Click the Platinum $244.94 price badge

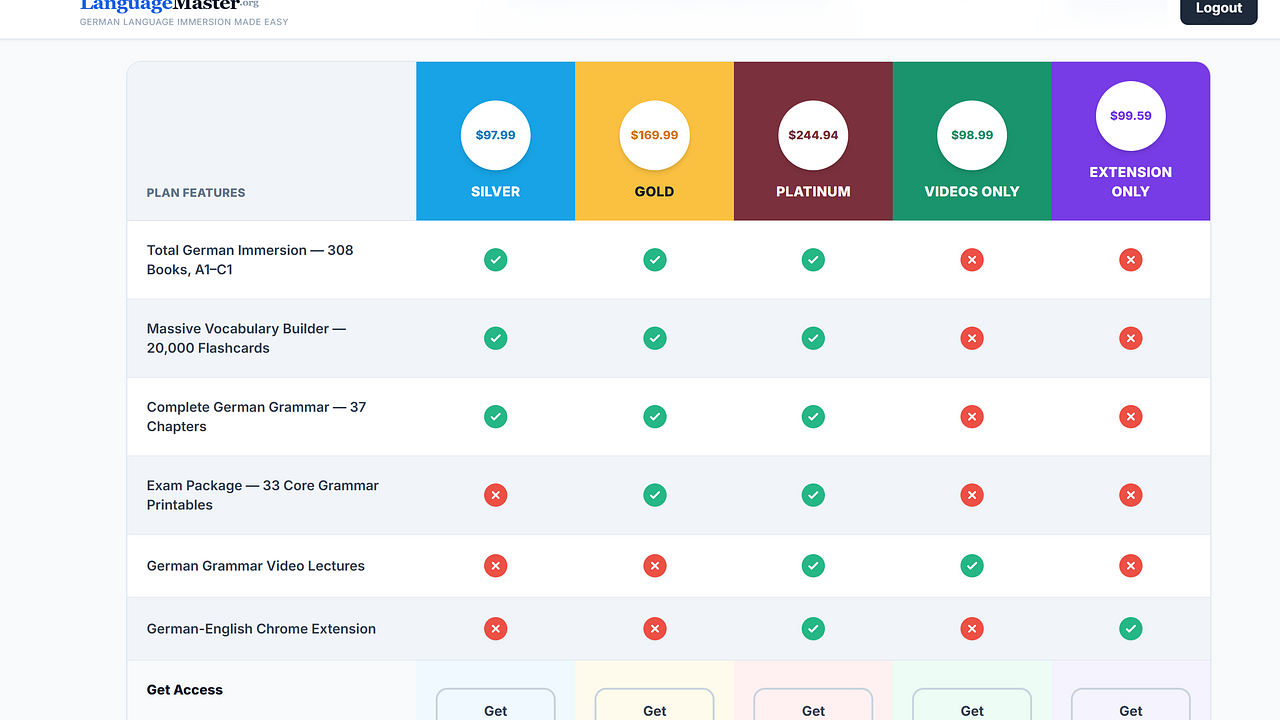(x=813, y=135)
